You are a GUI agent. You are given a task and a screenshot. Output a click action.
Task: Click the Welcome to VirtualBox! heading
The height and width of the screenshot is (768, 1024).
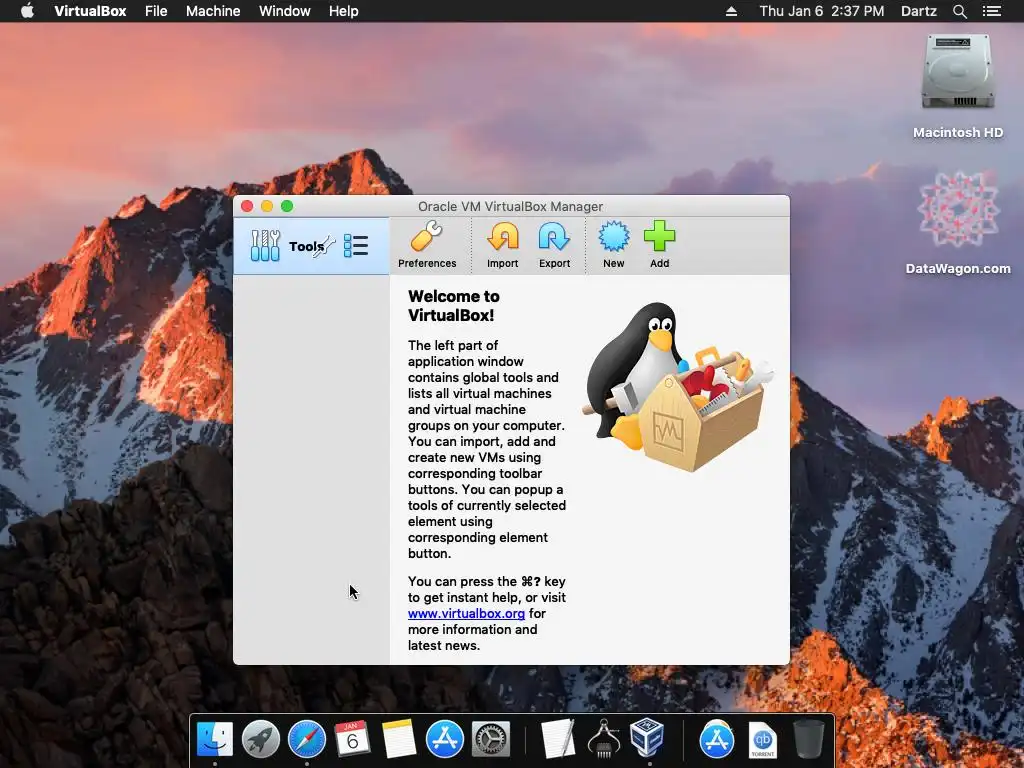pos(454,306)
